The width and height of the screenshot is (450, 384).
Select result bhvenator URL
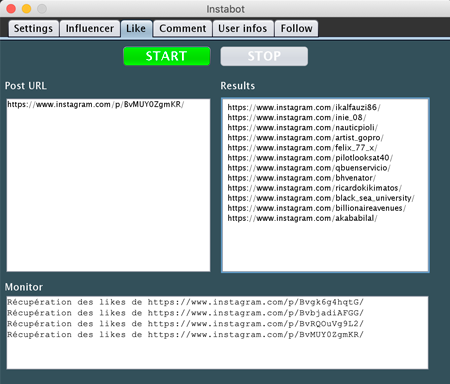click(302, 178)
